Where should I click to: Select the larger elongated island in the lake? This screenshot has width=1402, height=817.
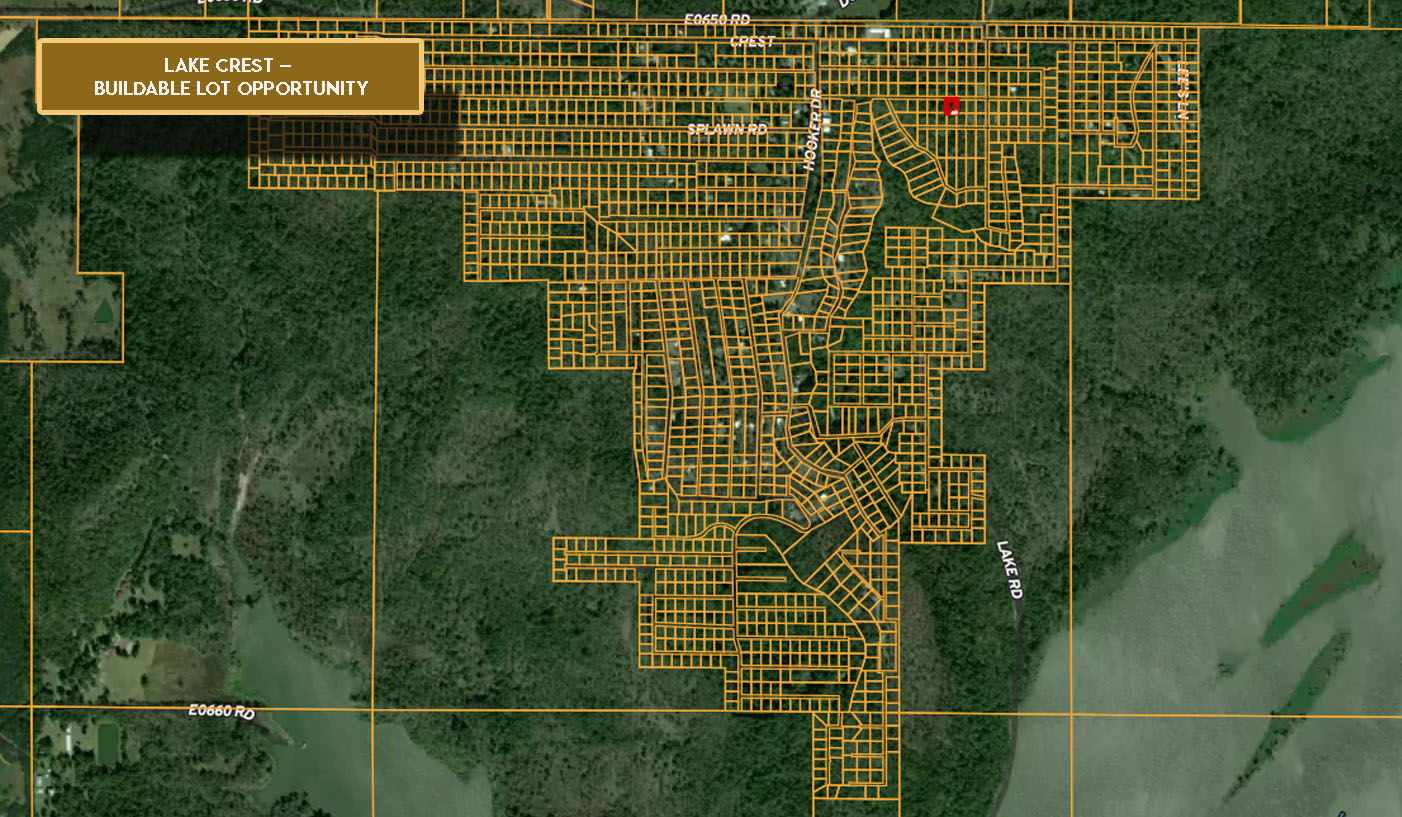point(1322,586)
